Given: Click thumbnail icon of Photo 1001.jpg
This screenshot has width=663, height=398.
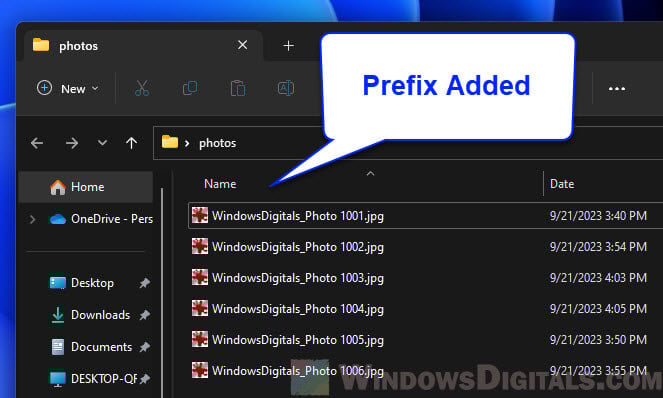Looking at the screenshot, I should [x=200, y=215].
